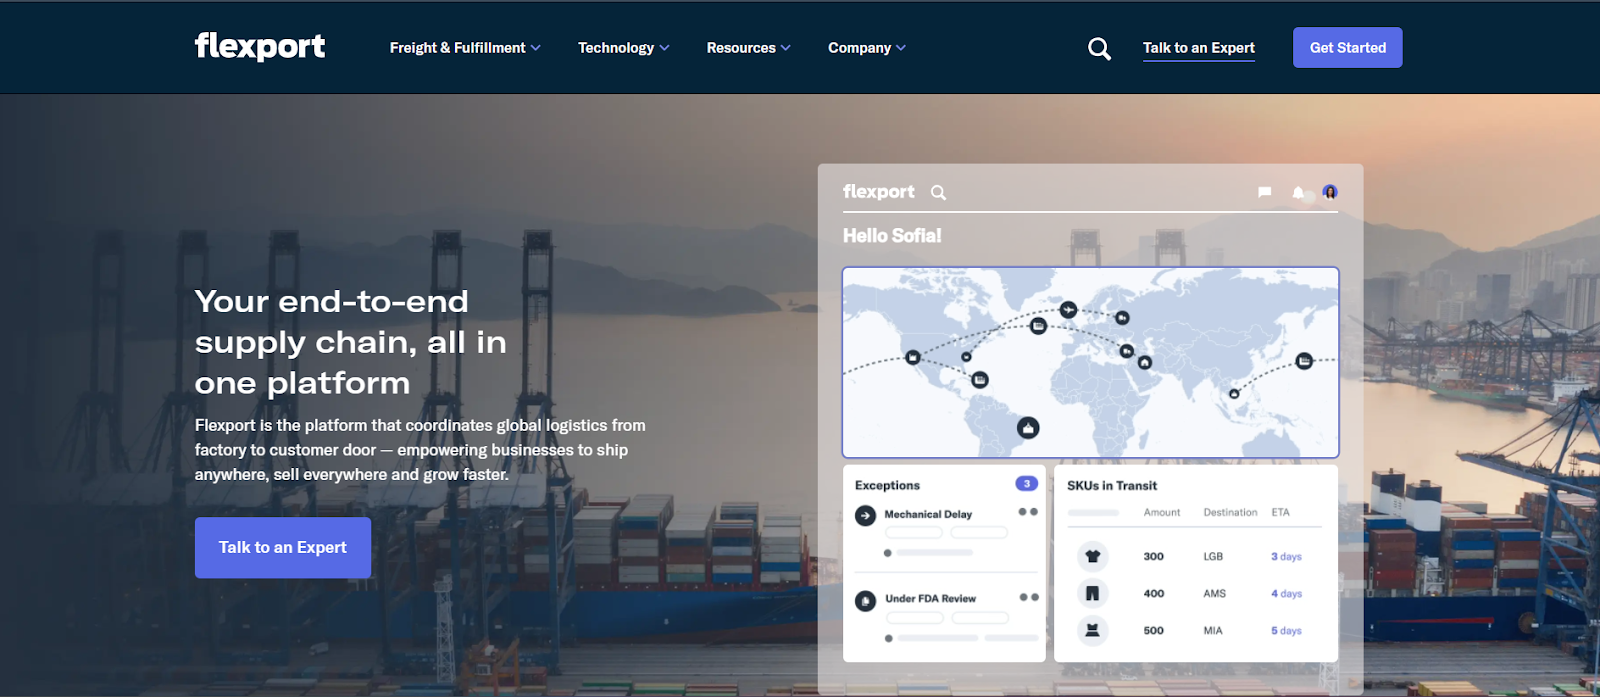1600x697 pixels.
Task: Click the Amount column header
Action: [1162, 512]
